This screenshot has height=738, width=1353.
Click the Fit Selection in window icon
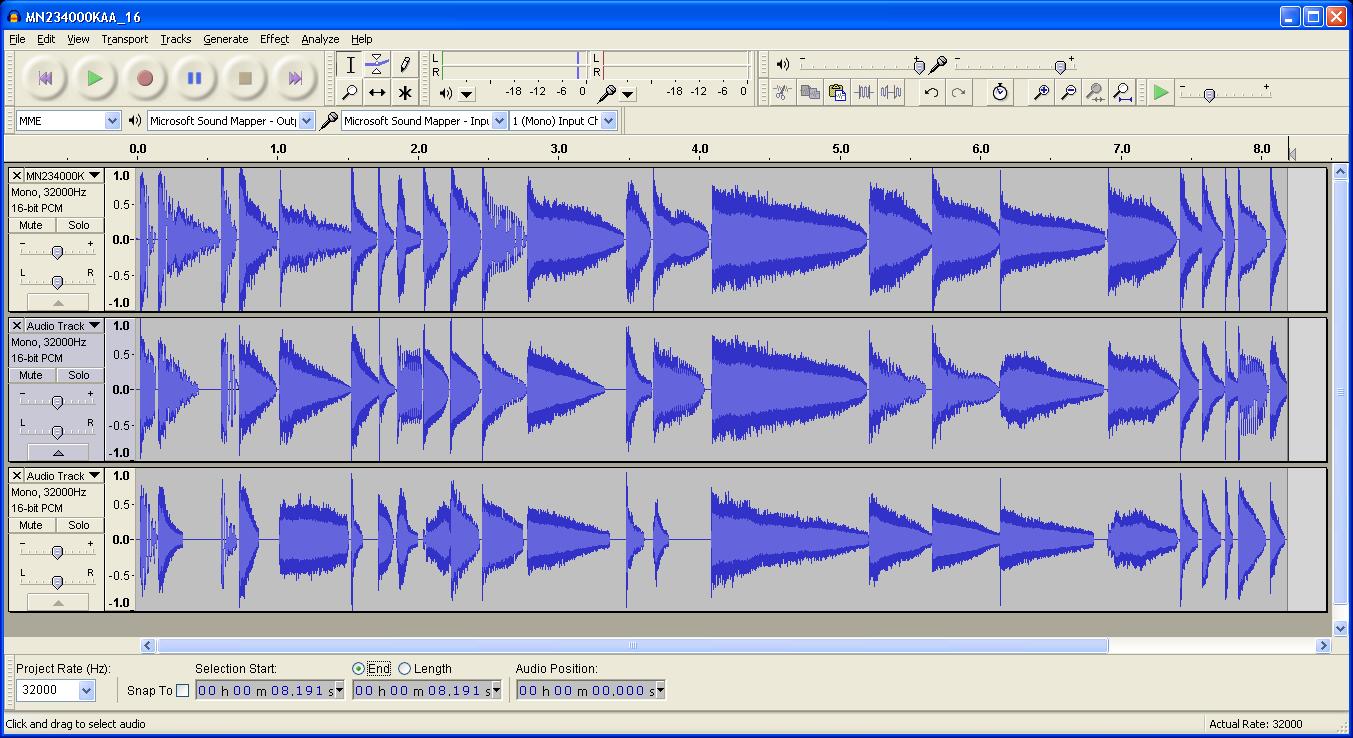(1095, 92)
